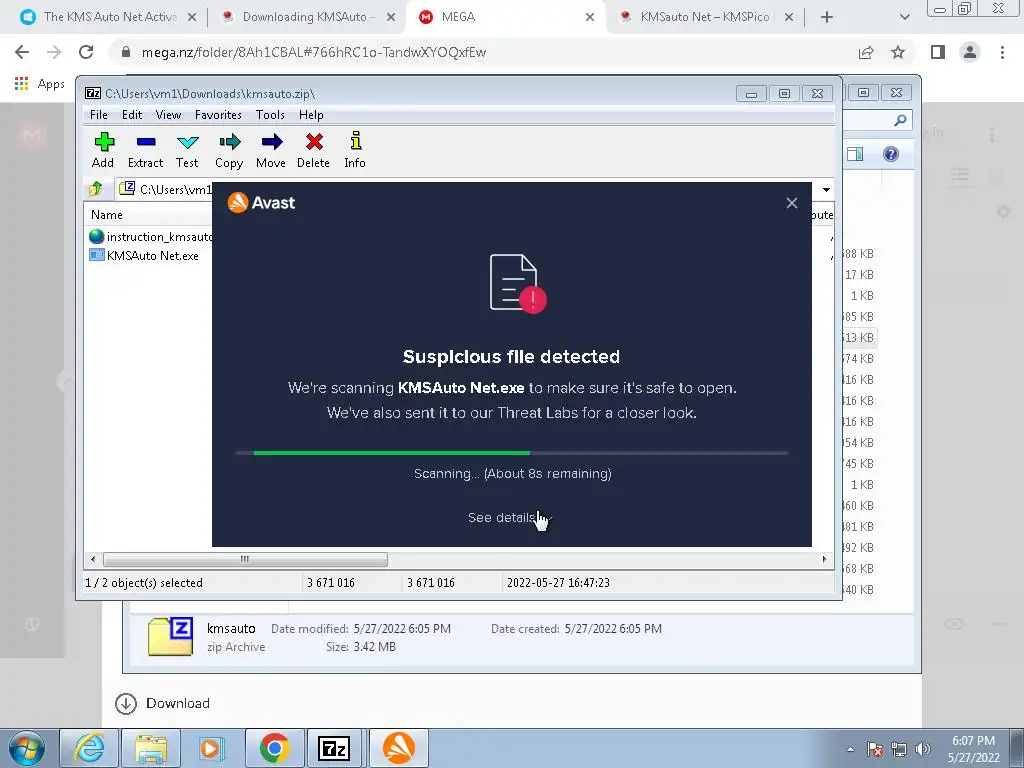Open the Apps bookmarks shortcut
The height and width of the screenshot is (768, 1024).
(x=39, y=84)
